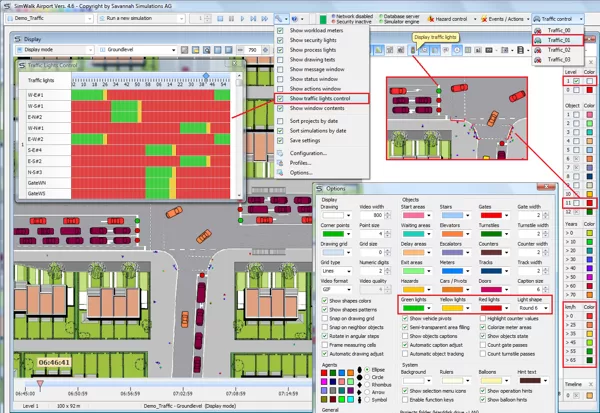Click the film strip icon in Display toolbar
Screen dimensions: 600x413
coord(520,50)
